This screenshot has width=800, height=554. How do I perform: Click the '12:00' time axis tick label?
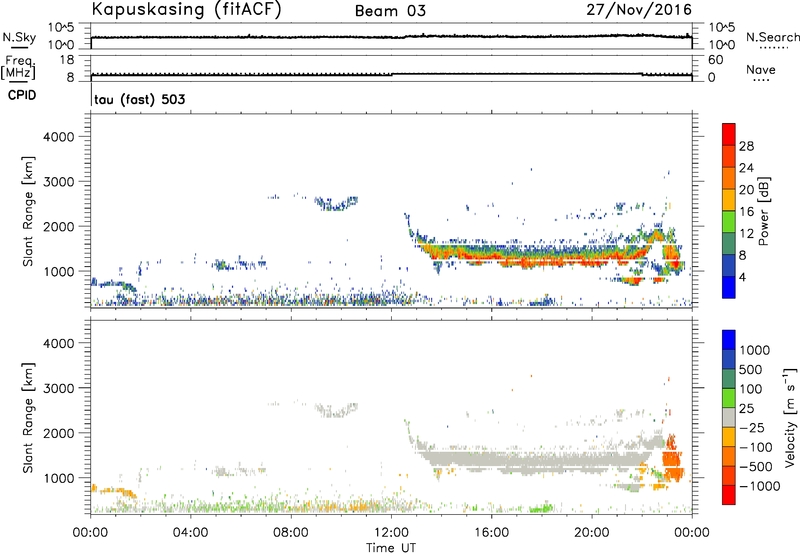tap(391, 533)
